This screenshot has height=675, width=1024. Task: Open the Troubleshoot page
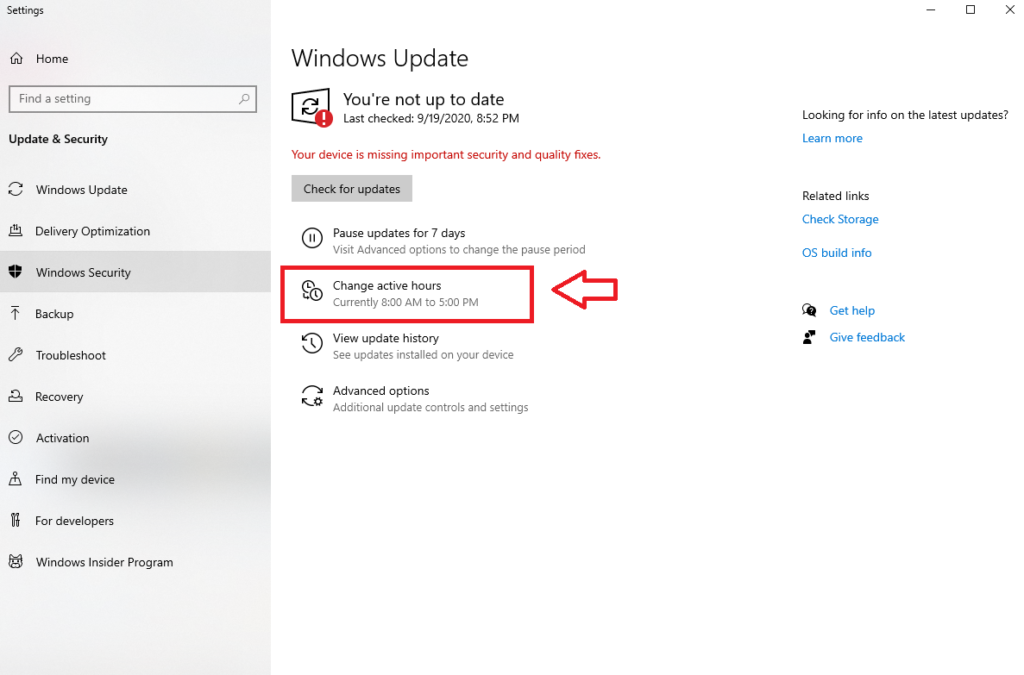click(x=135, y=354)
